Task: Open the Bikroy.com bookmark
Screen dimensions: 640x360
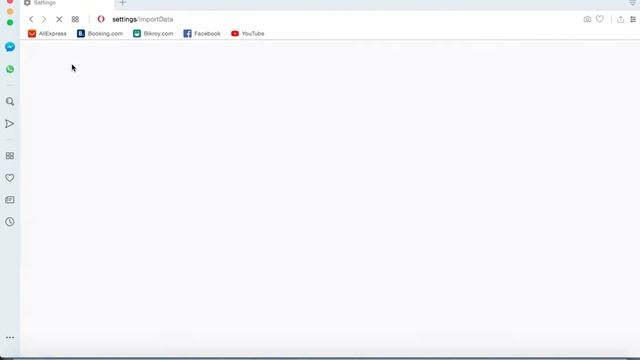Action: pos(153,33)
